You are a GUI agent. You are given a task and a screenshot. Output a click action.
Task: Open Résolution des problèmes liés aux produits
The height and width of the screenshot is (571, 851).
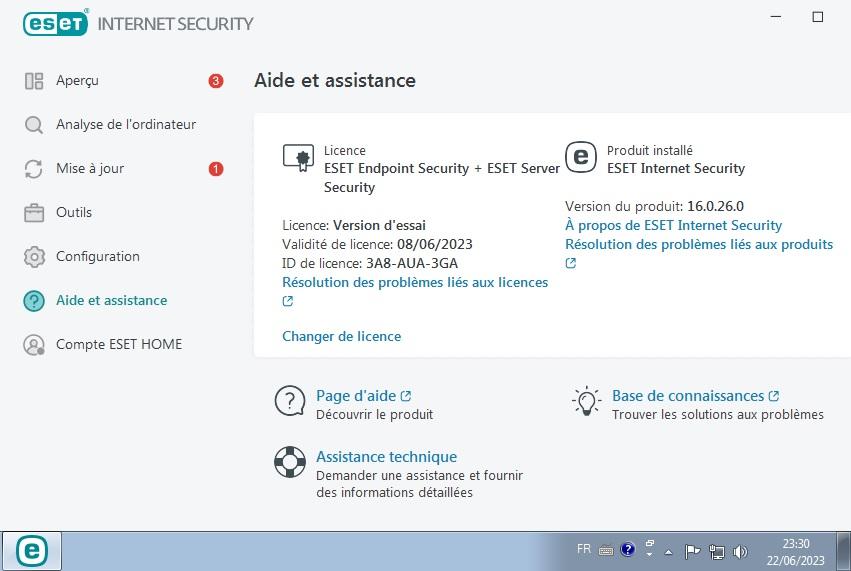pos(699,244)
